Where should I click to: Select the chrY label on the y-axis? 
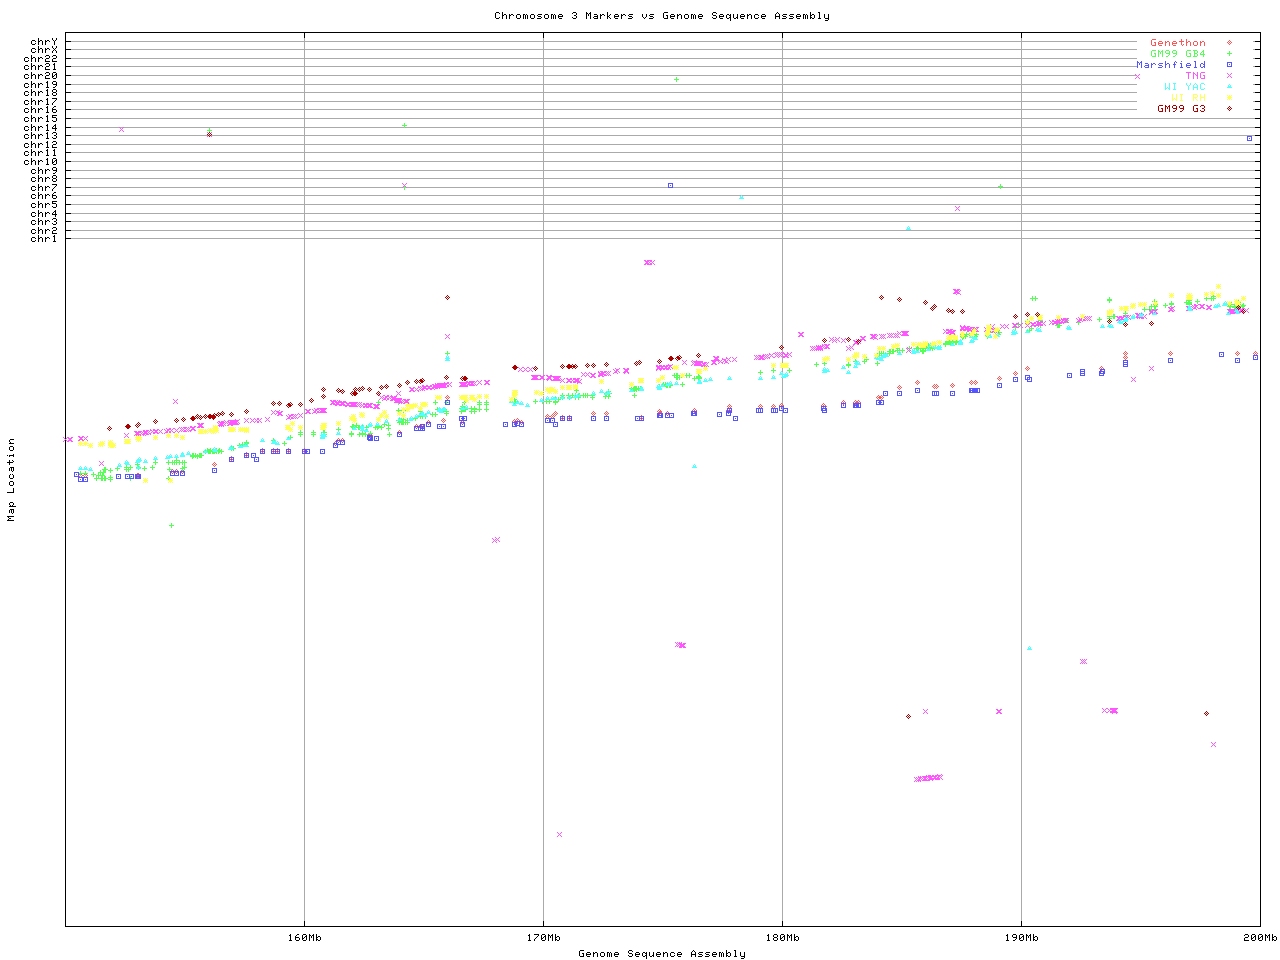click(43, 41)
